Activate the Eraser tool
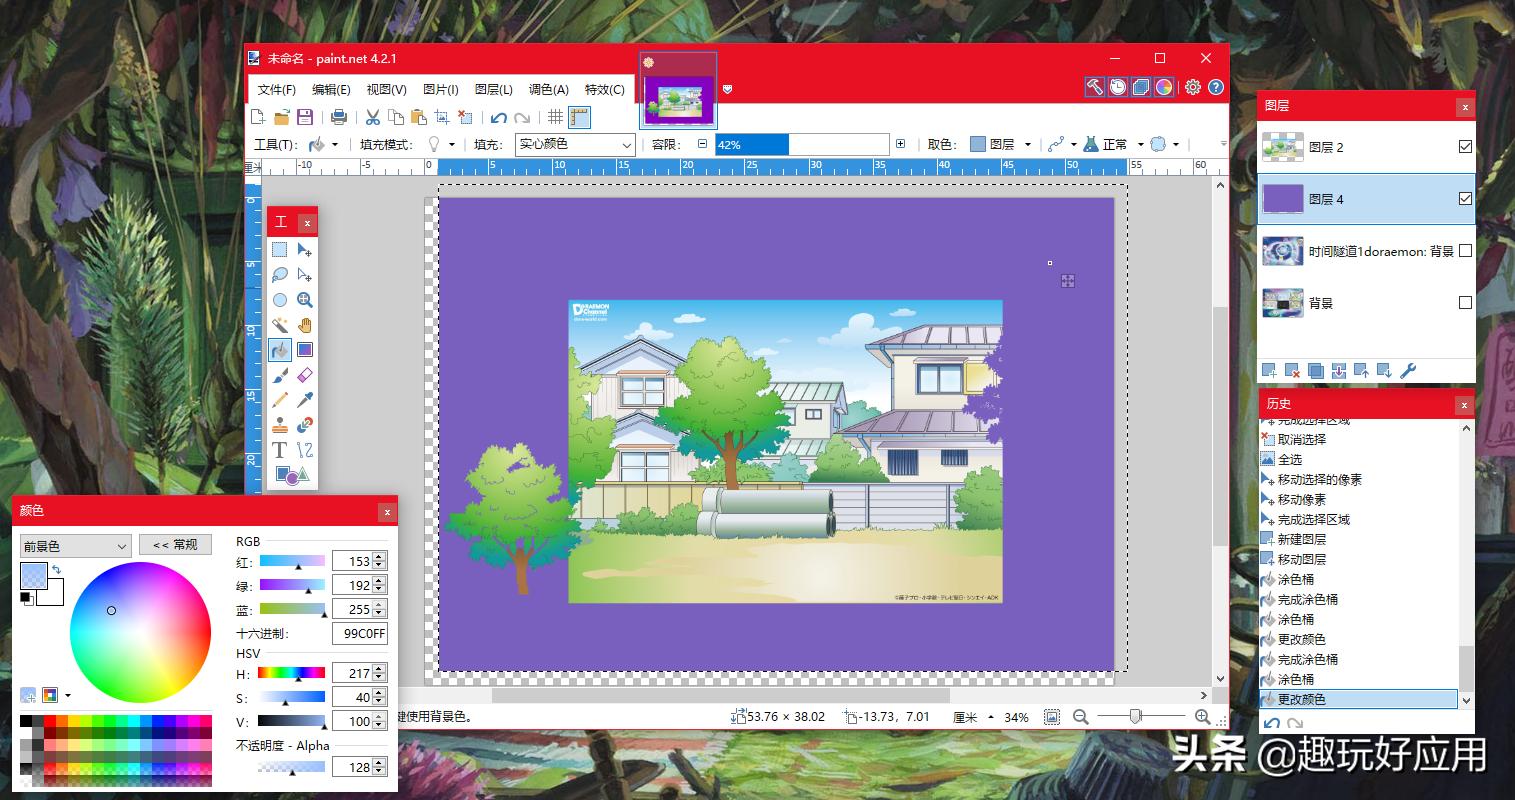This screenshot has height=800, width=1515. pyautogui.click(x=305, y=374)
